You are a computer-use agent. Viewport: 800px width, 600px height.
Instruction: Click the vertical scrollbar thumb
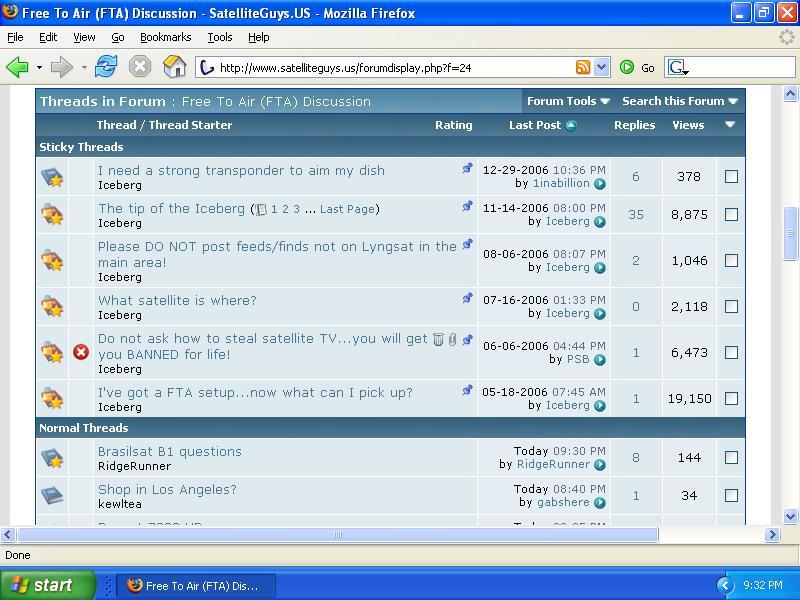790,234
